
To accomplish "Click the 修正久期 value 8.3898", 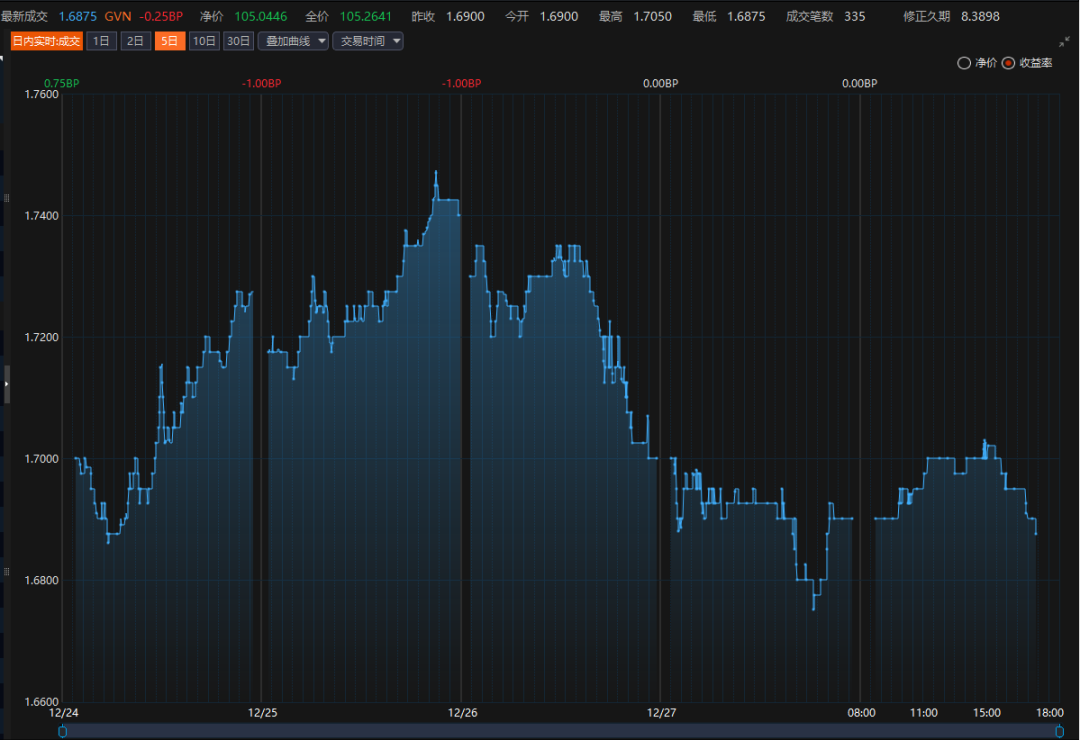I will coord(982,16).
